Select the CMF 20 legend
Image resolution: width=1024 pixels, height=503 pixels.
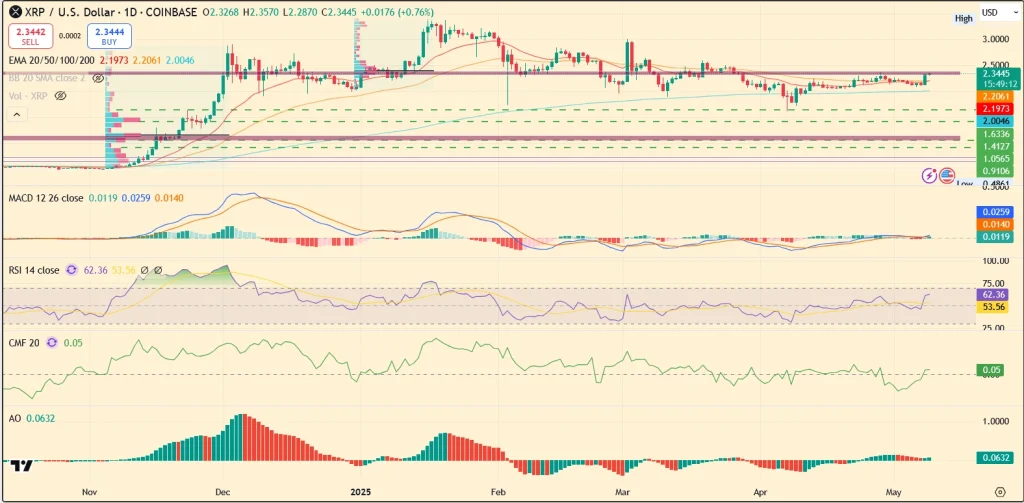click(24, 342)
